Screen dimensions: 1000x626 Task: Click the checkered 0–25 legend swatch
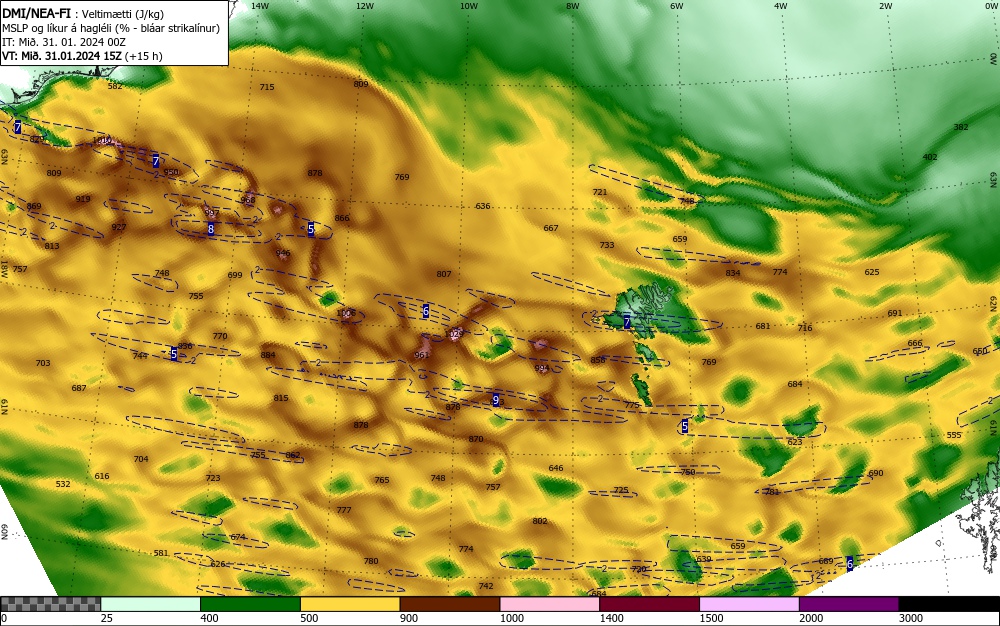pyautogui.click(x=50, y=604)
